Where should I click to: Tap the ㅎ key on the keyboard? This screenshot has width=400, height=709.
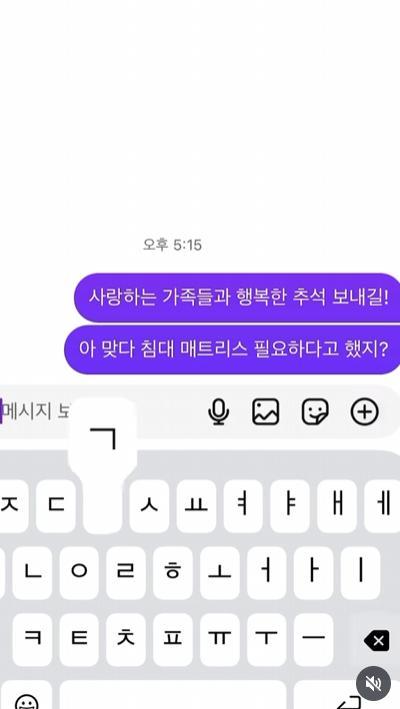pos(173,573)
